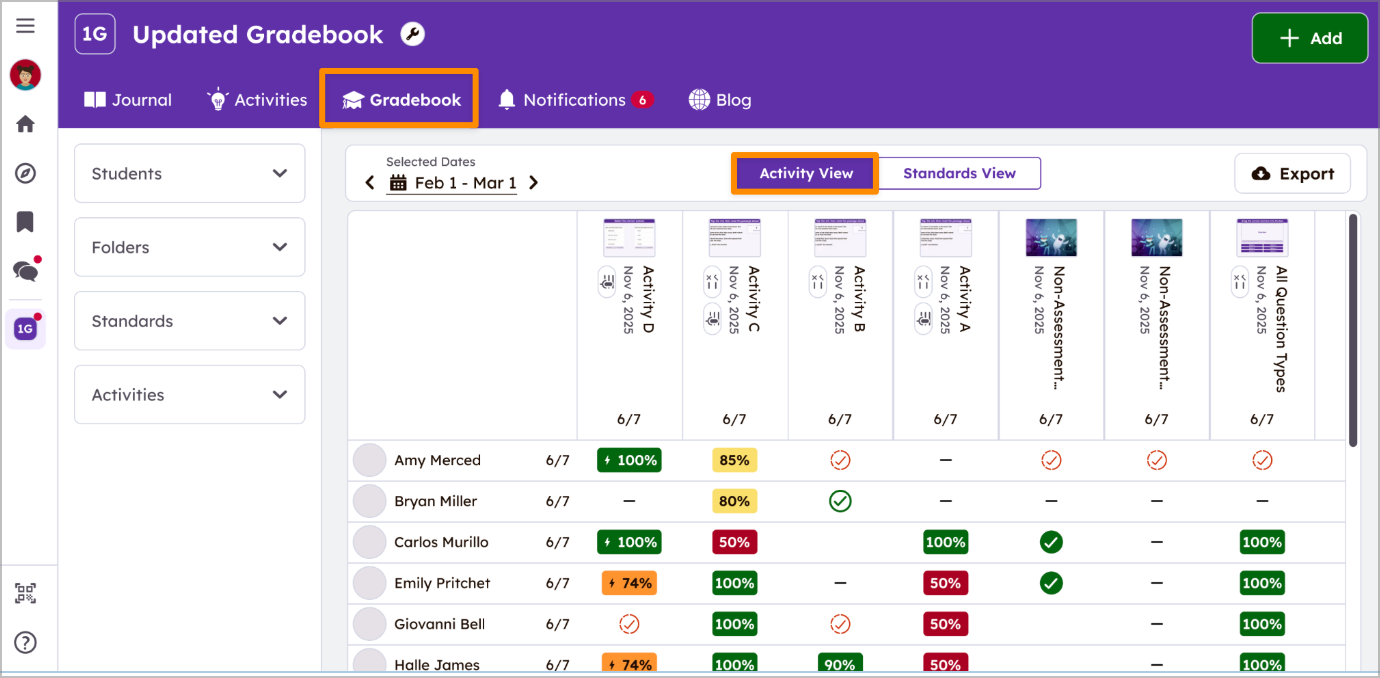Switch to Activity View
The width and height of the screenshot is (1380, 678).
point(805,173)
